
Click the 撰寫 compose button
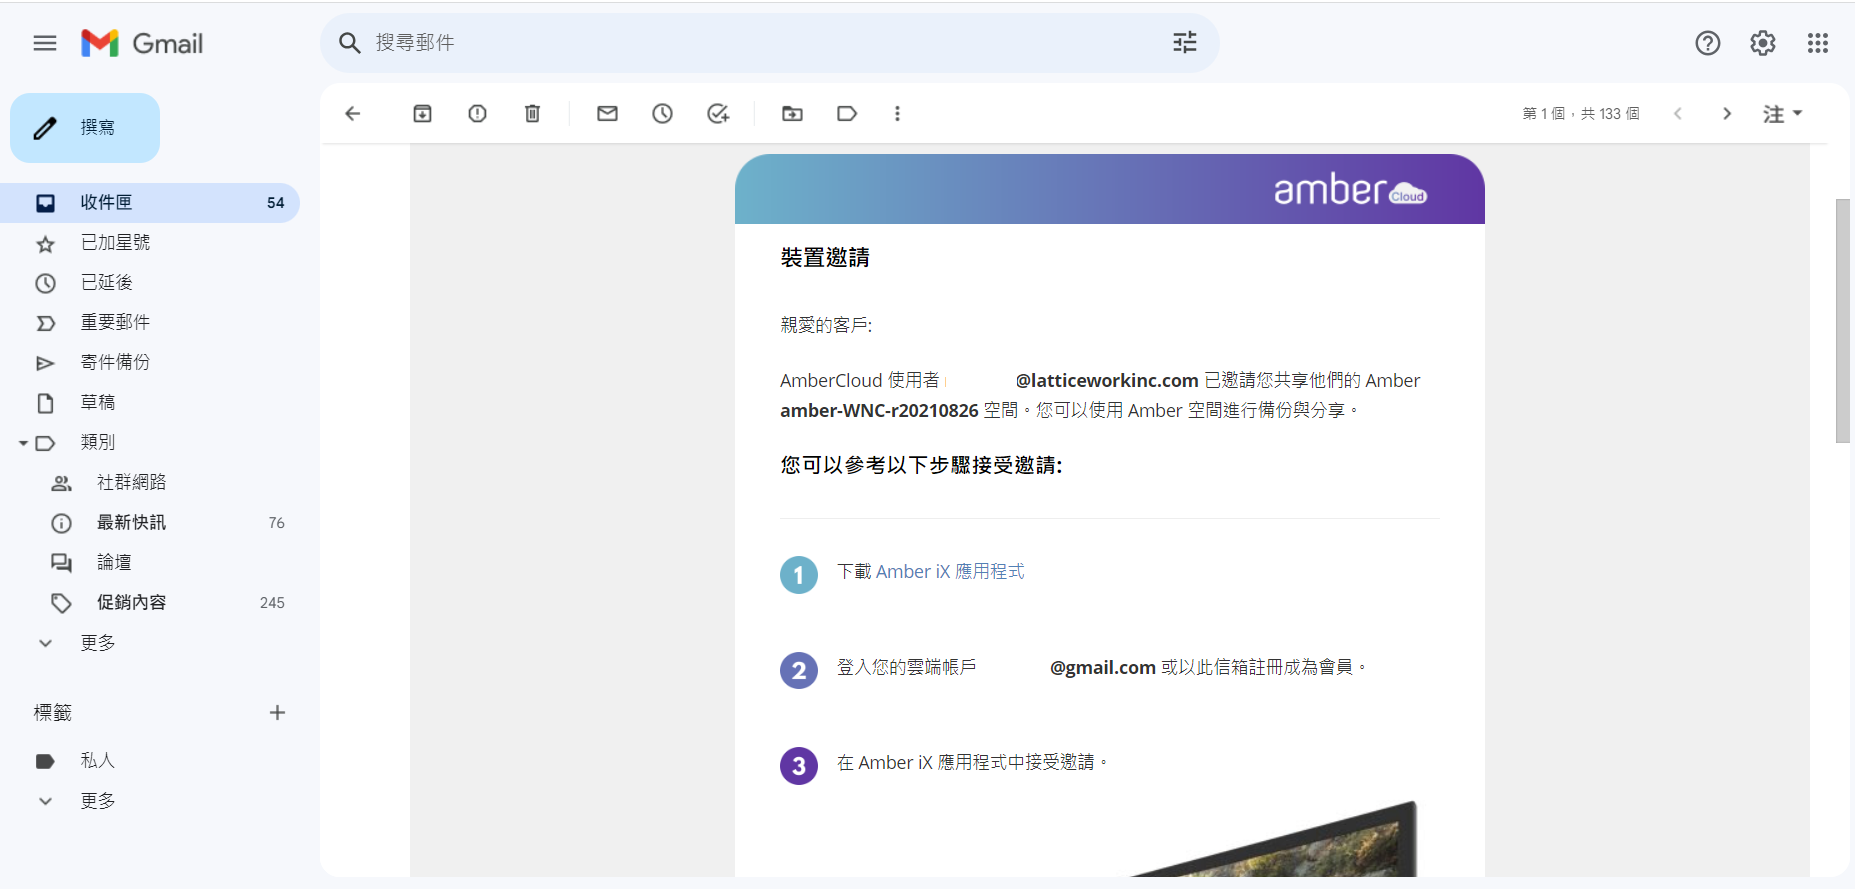(85, 128)
